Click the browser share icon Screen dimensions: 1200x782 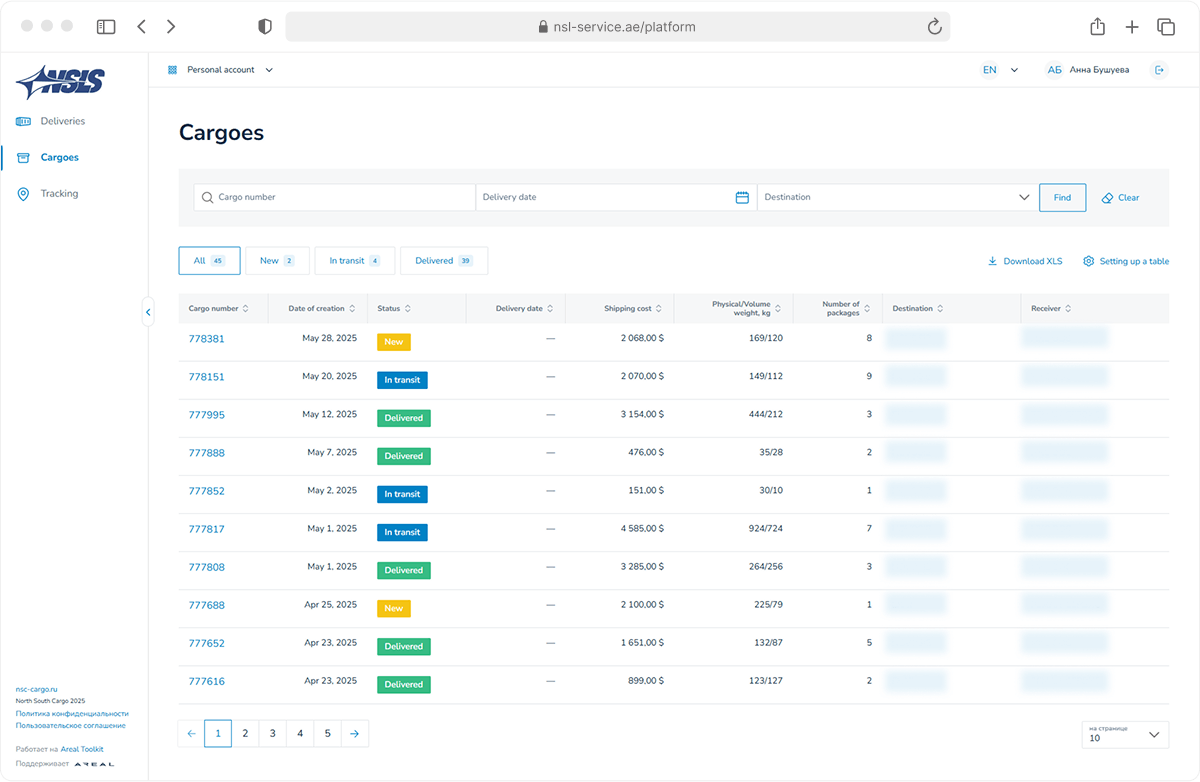(x=1097, y=27)
